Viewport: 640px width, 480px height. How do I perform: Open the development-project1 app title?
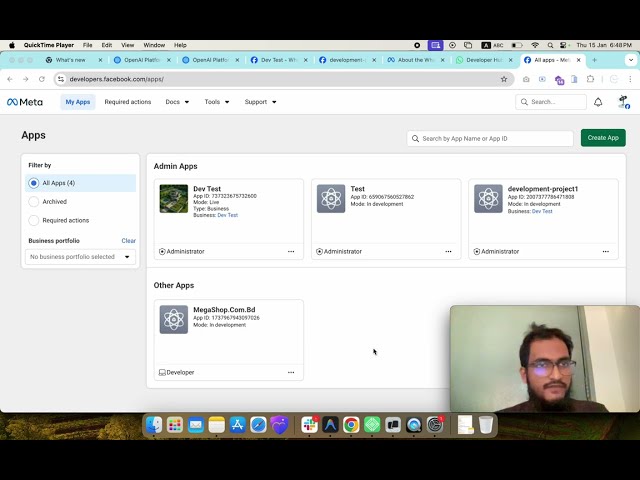pos(543,189)
